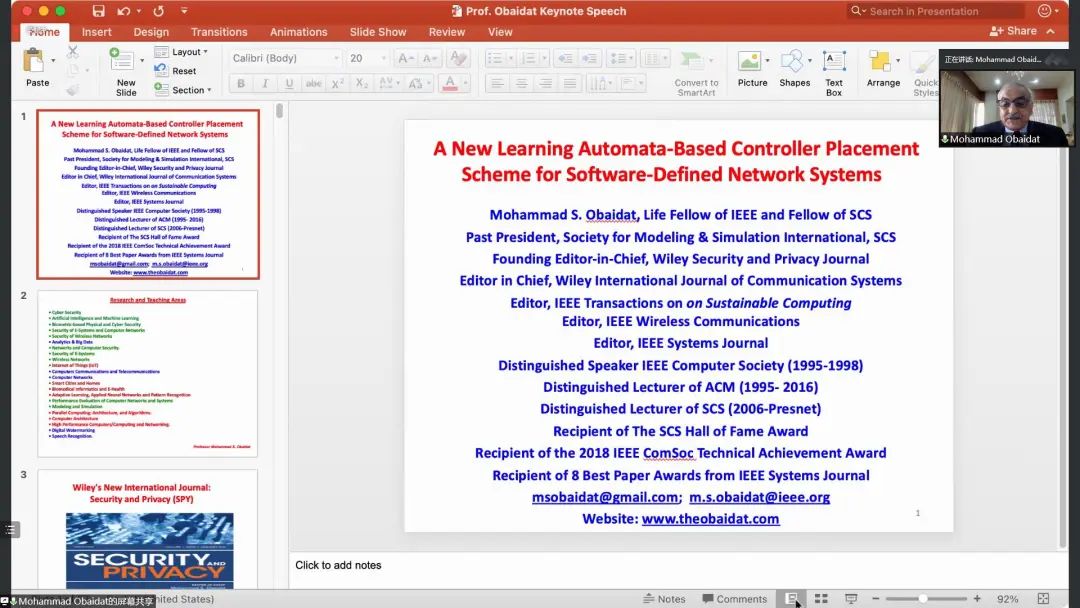Image resolution: width=1080 pixels, height=608 pixels.
Task: Toggle Center paragraph alignment
Action: [521, 83]
